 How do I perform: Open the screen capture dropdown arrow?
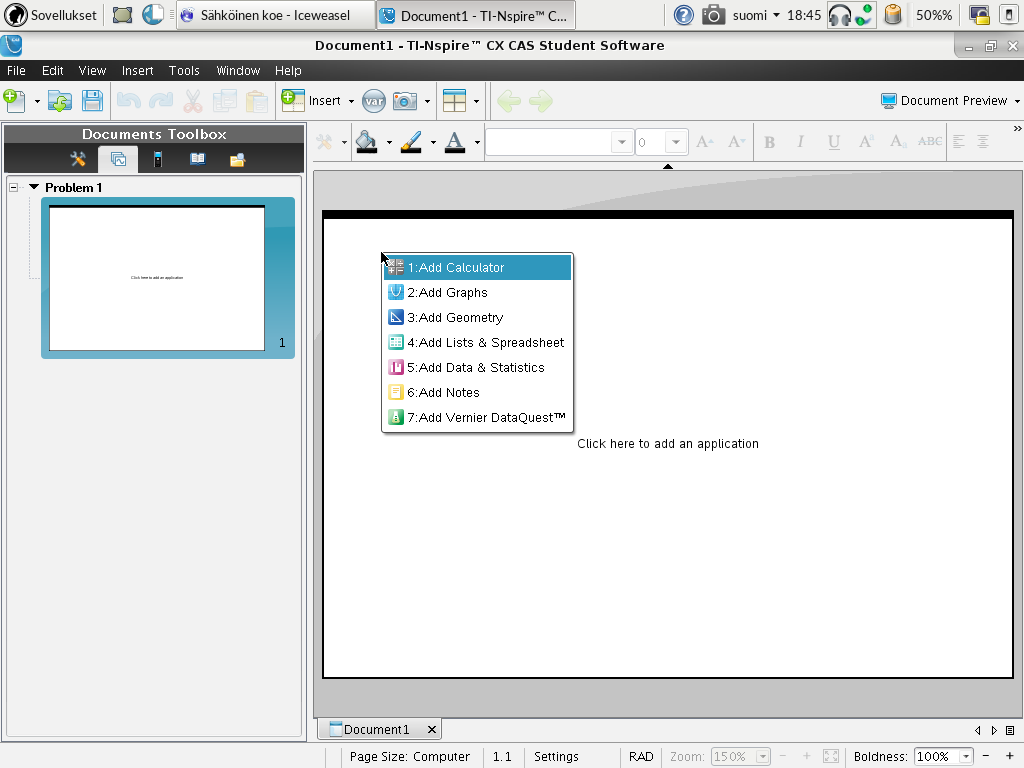(x=428, y=101)
